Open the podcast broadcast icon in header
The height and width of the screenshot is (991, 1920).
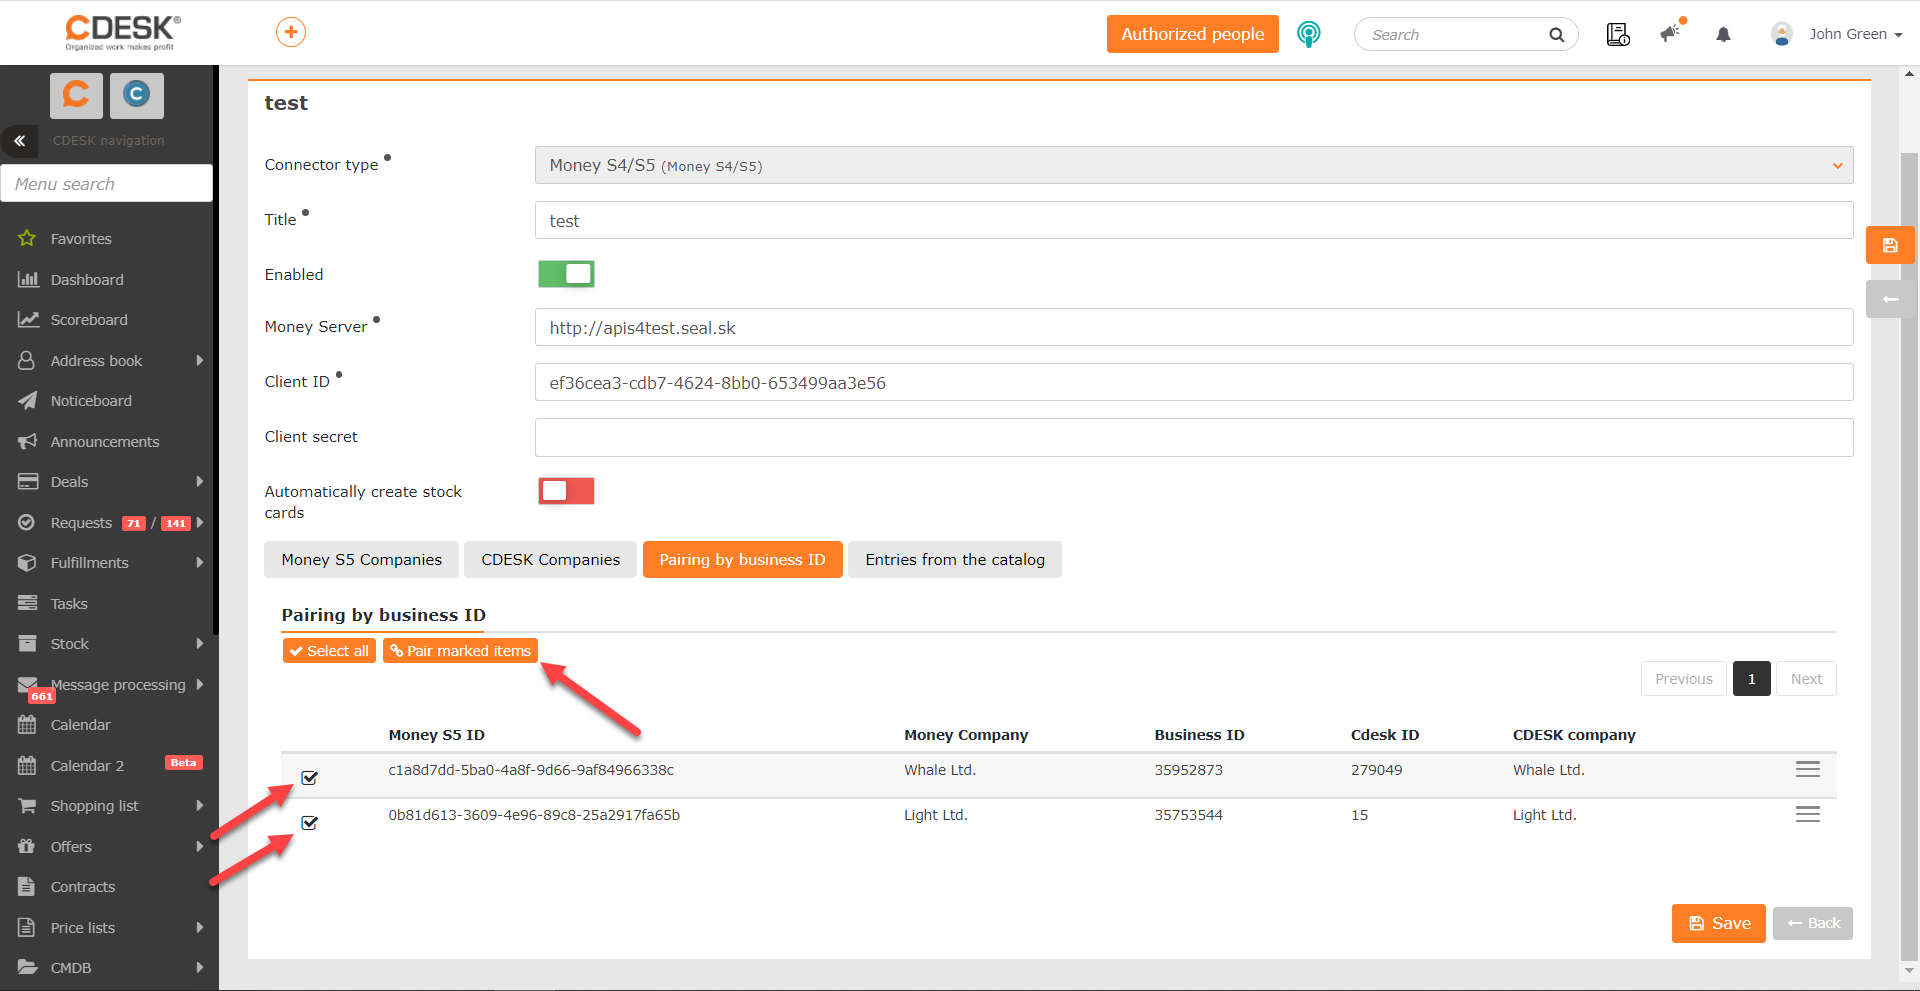1308,34
